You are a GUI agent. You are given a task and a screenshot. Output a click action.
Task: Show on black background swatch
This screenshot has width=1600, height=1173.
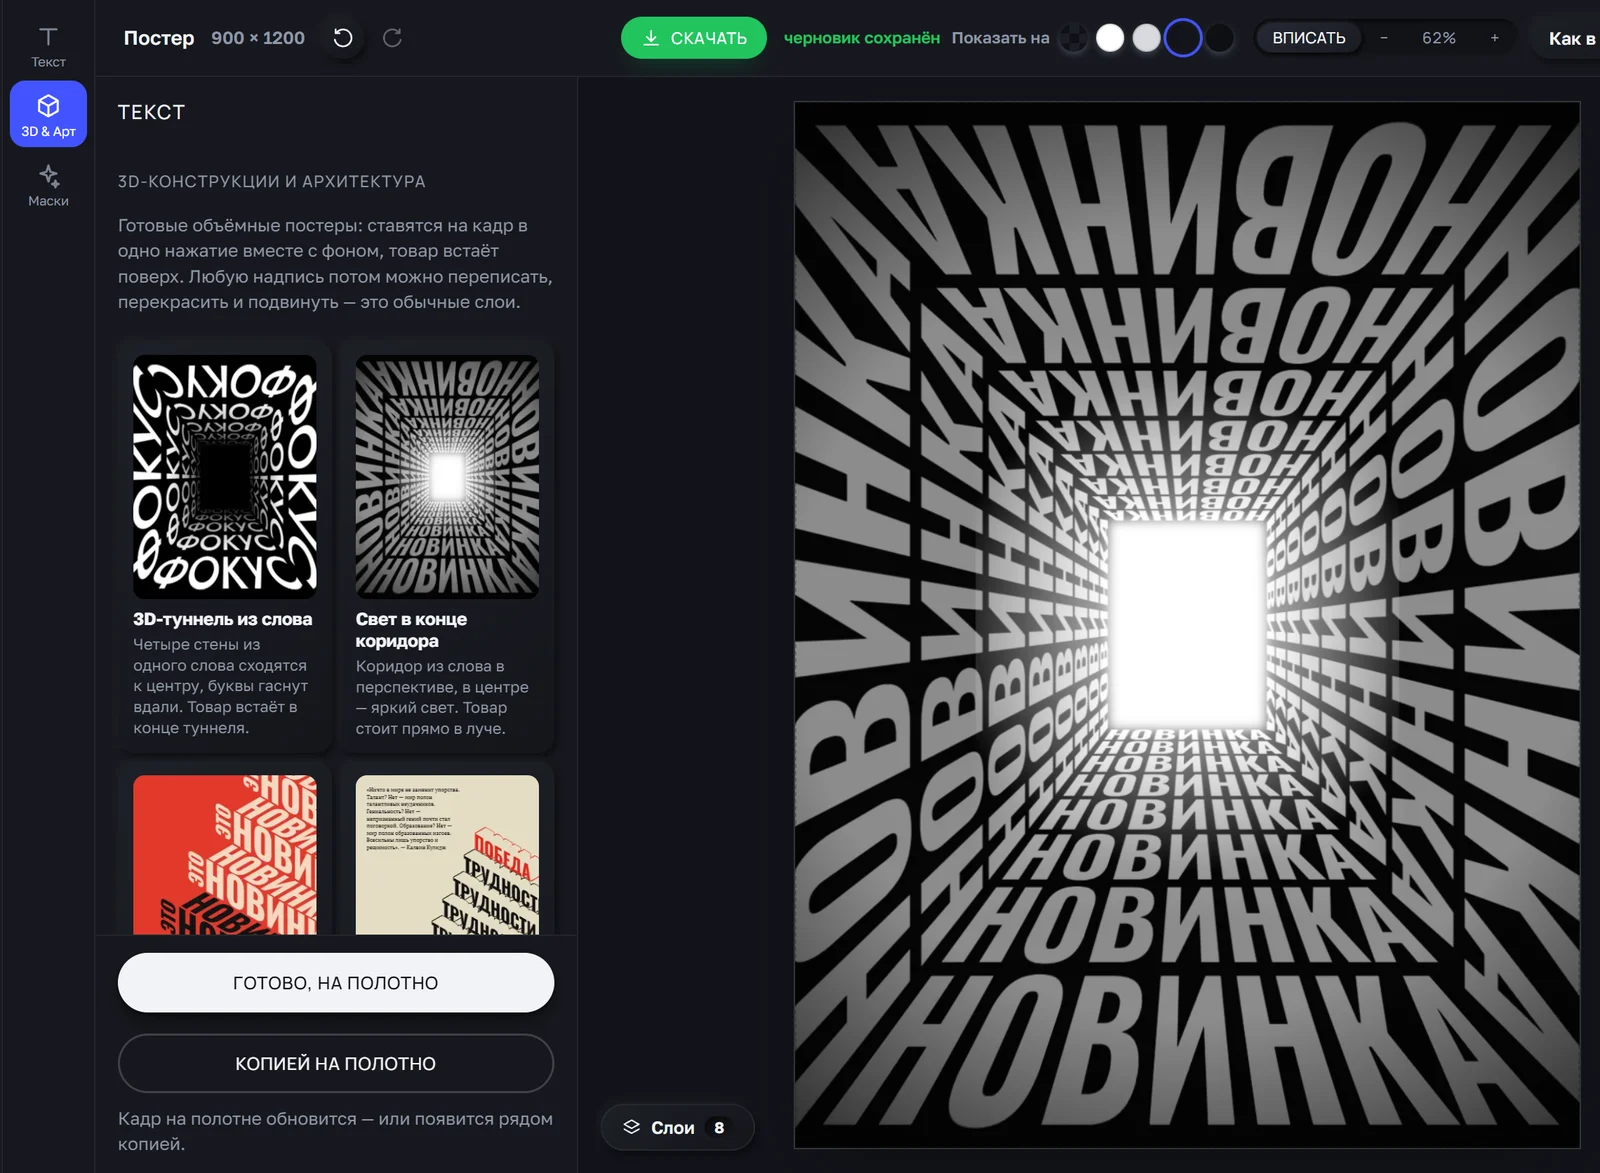pyautogui.click(x=1220, y=38)
